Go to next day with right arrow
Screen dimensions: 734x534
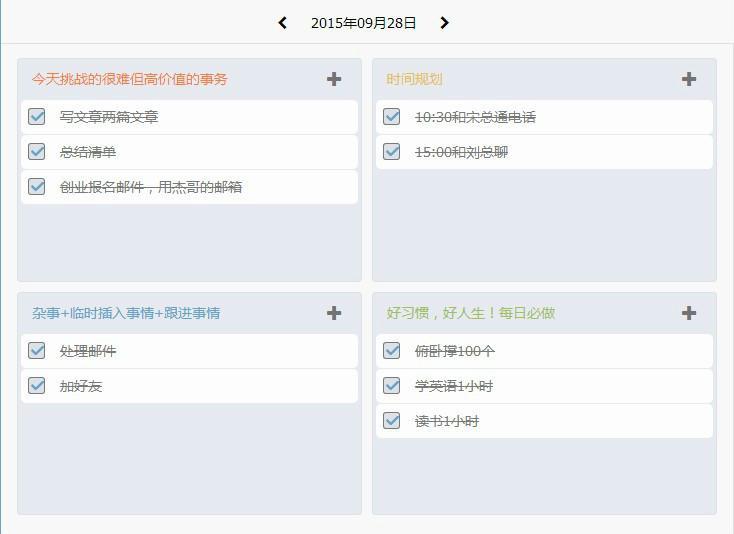(x=444, y=23)
